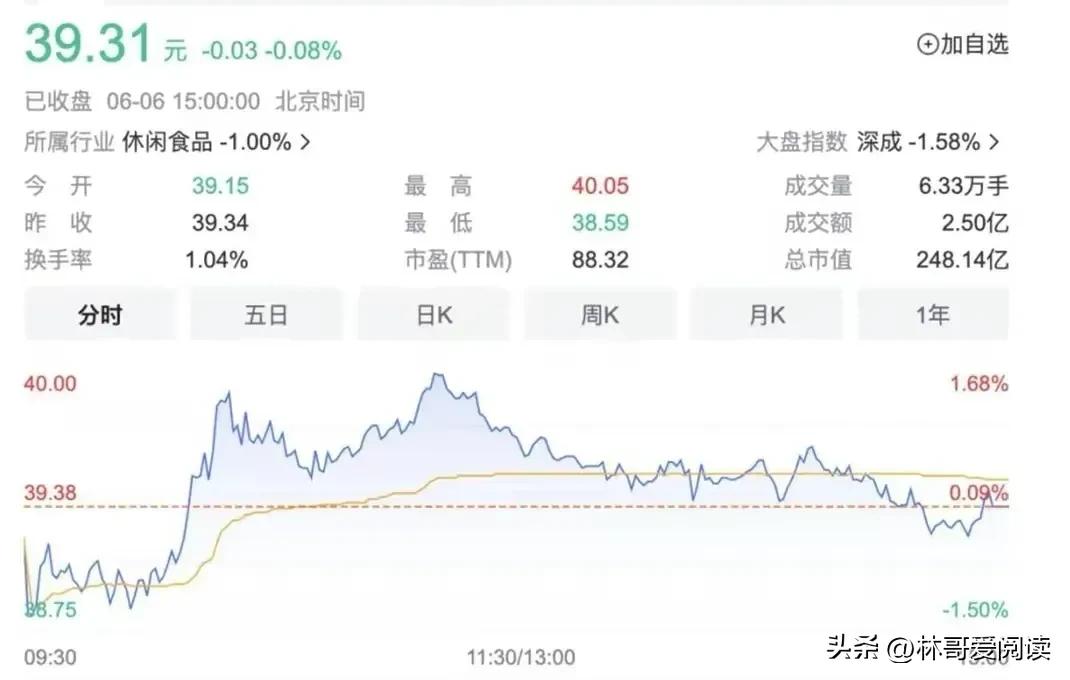Viewport: 1070px width, 680px height.
Task: Select the 周K weekly tab
Action: (600, 314)
